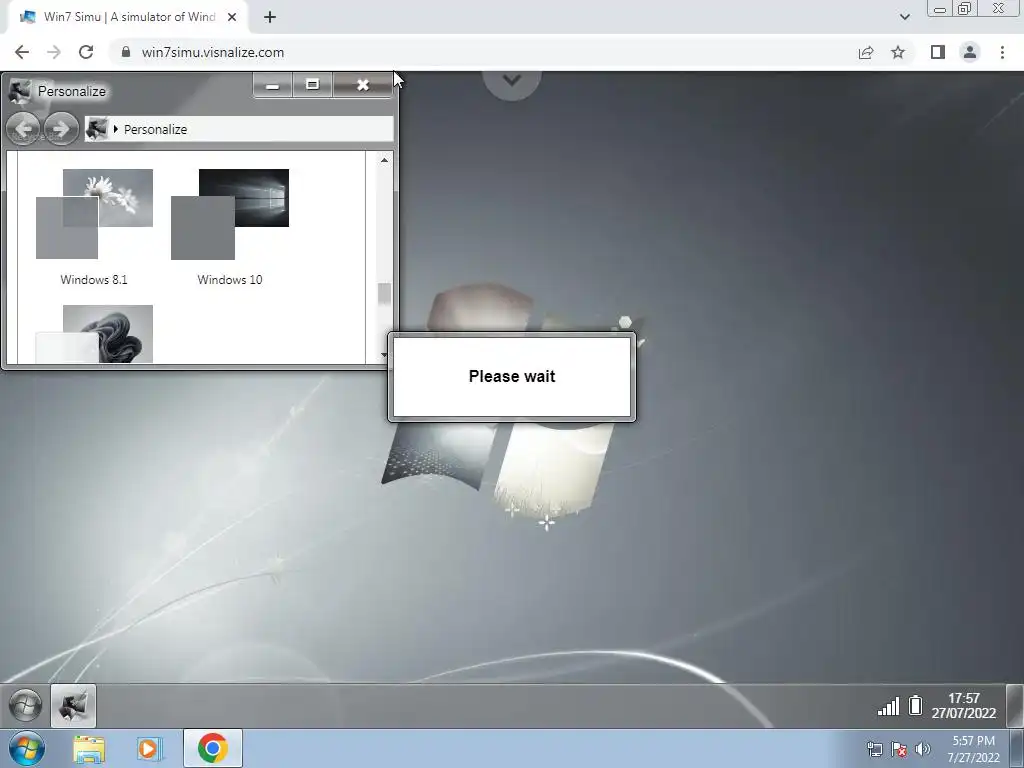
Task: Click the Please wait dialog
Action: pos(512,377)
